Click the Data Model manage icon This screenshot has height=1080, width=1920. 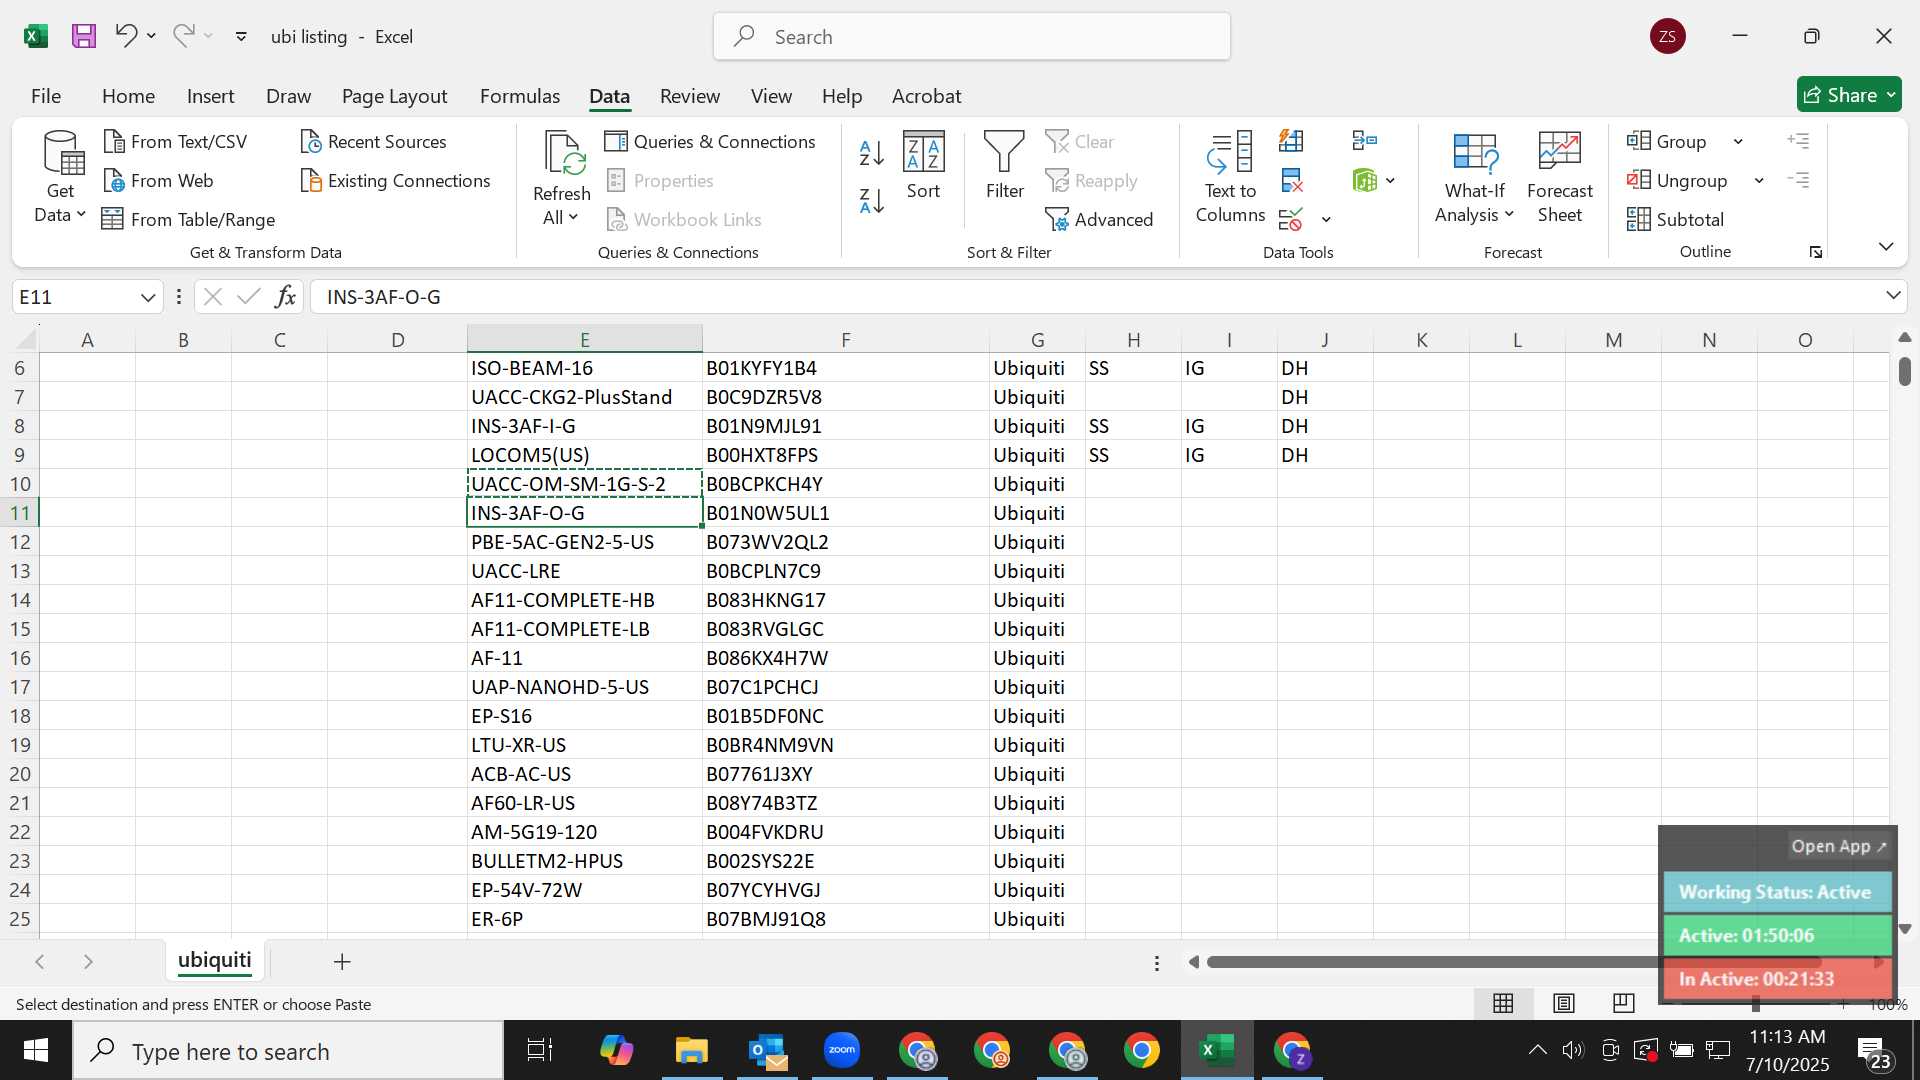(1364, 181)
